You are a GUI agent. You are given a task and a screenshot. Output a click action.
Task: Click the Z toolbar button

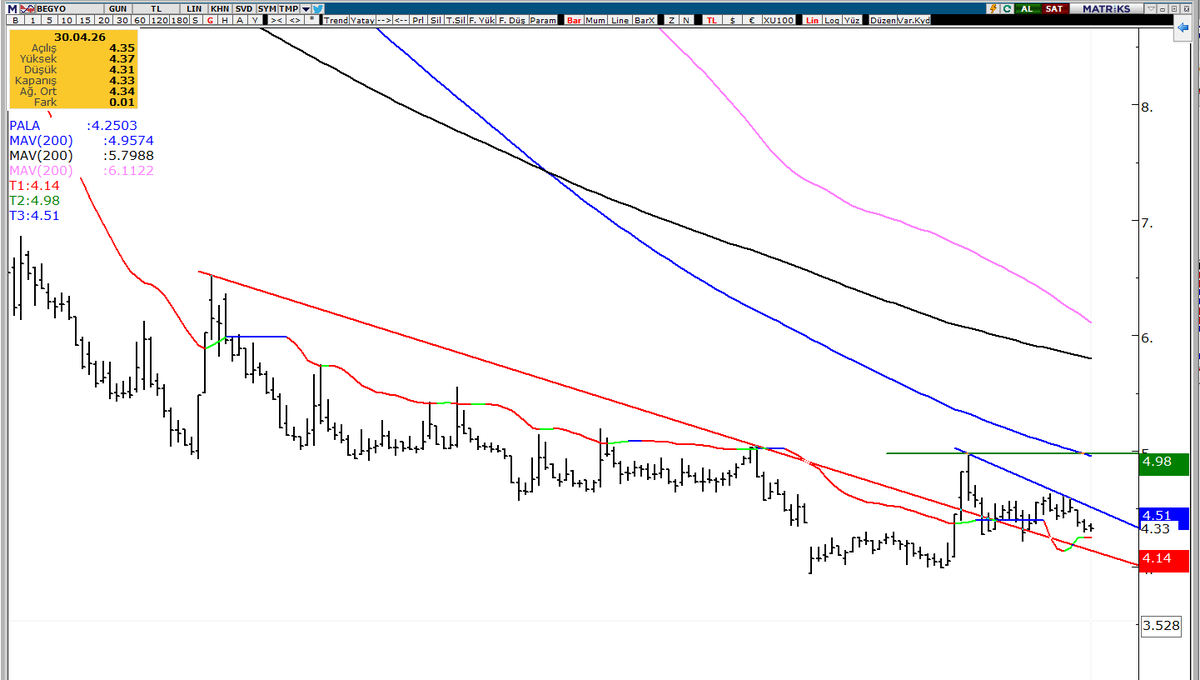672,20
